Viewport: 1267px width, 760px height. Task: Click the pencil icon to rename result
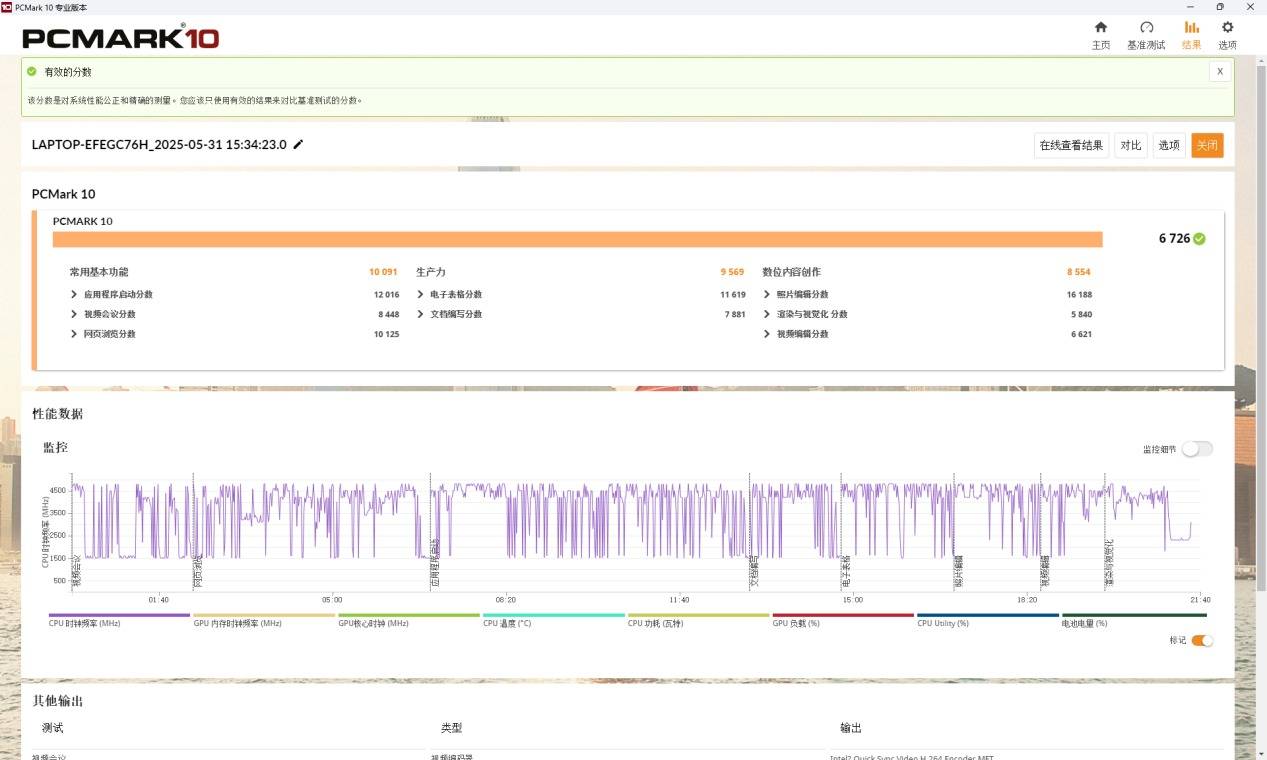(x=298, y=145)
